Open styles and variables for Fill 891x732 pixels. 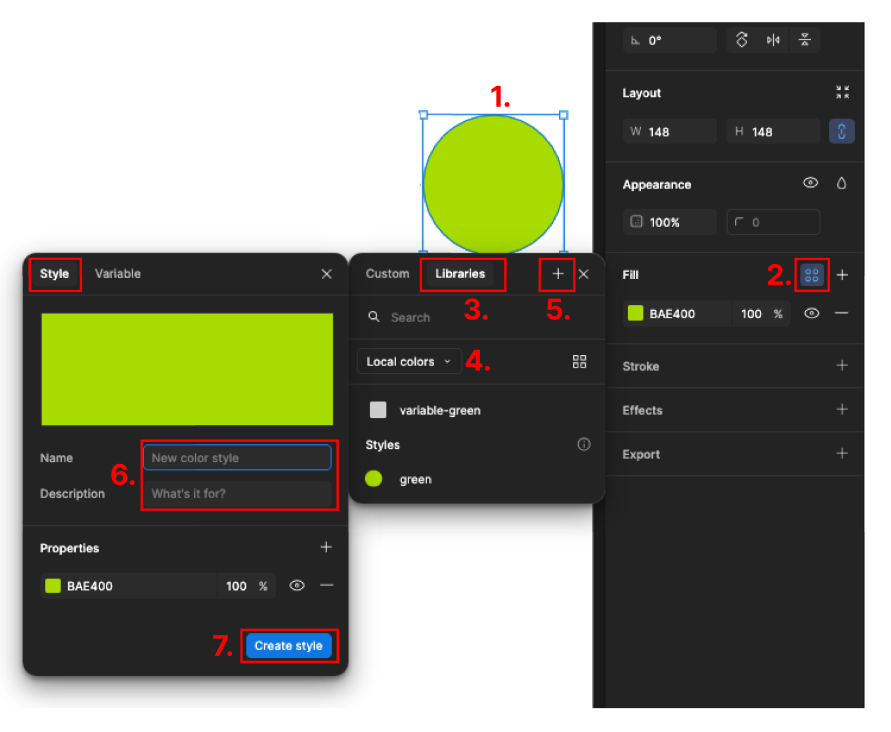coord(811,275)
